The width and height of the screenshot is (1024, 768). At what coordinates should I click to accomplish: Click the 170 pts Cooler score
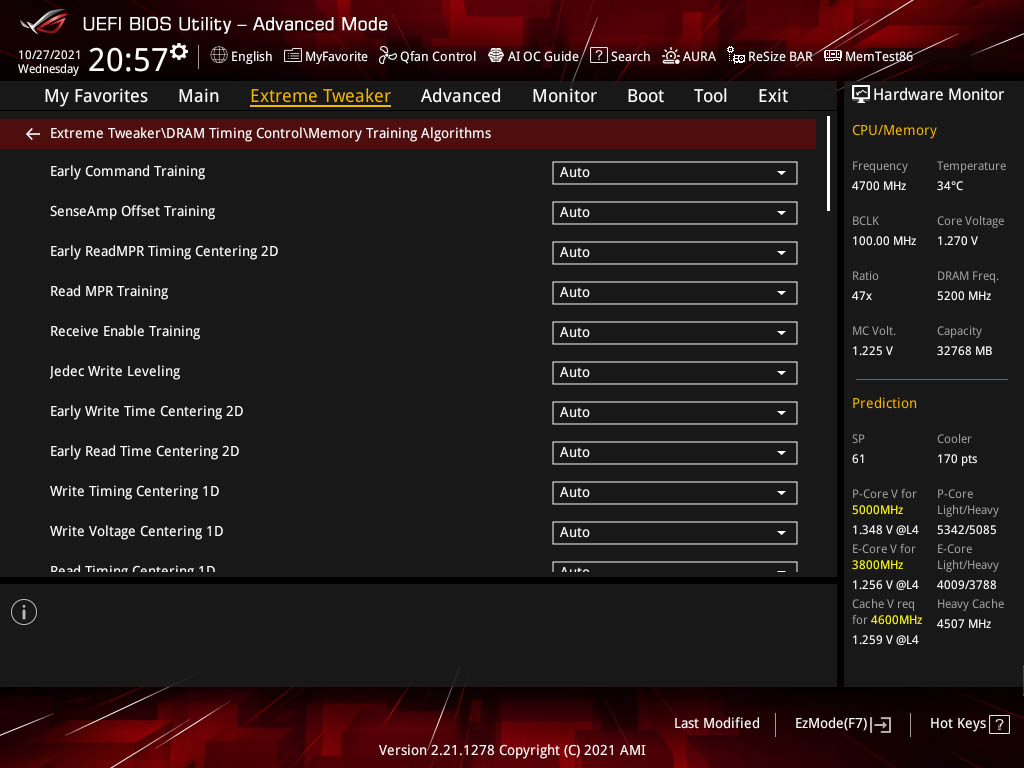(957, 459)
